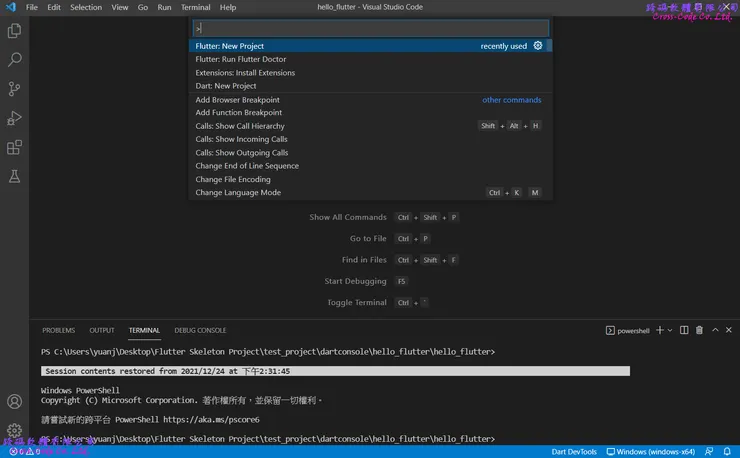Maximize terminal panel with the up chevron
Screen dimensions: 740x458
click(714, 330)
